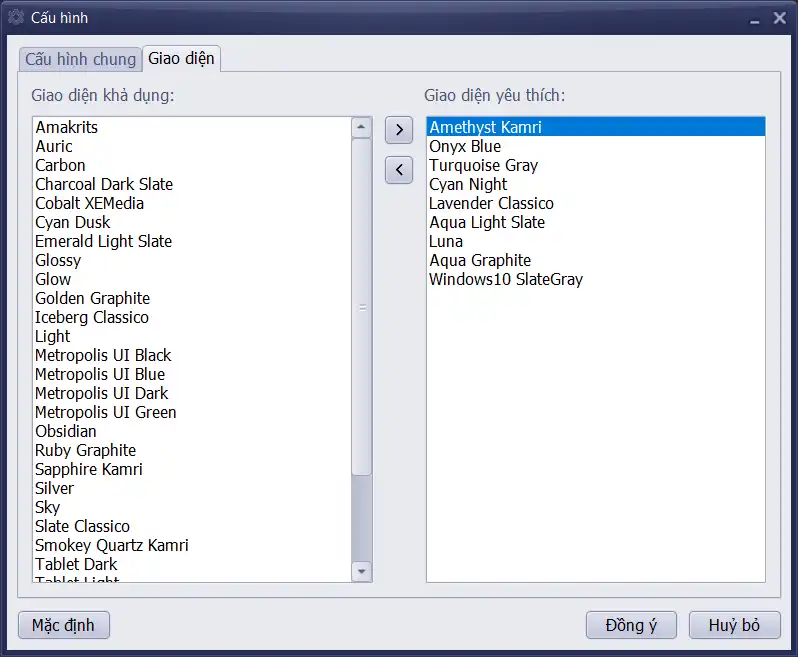Pick Golden Graphite
This screenshot has height=657, width=798.
coord(192,298)
